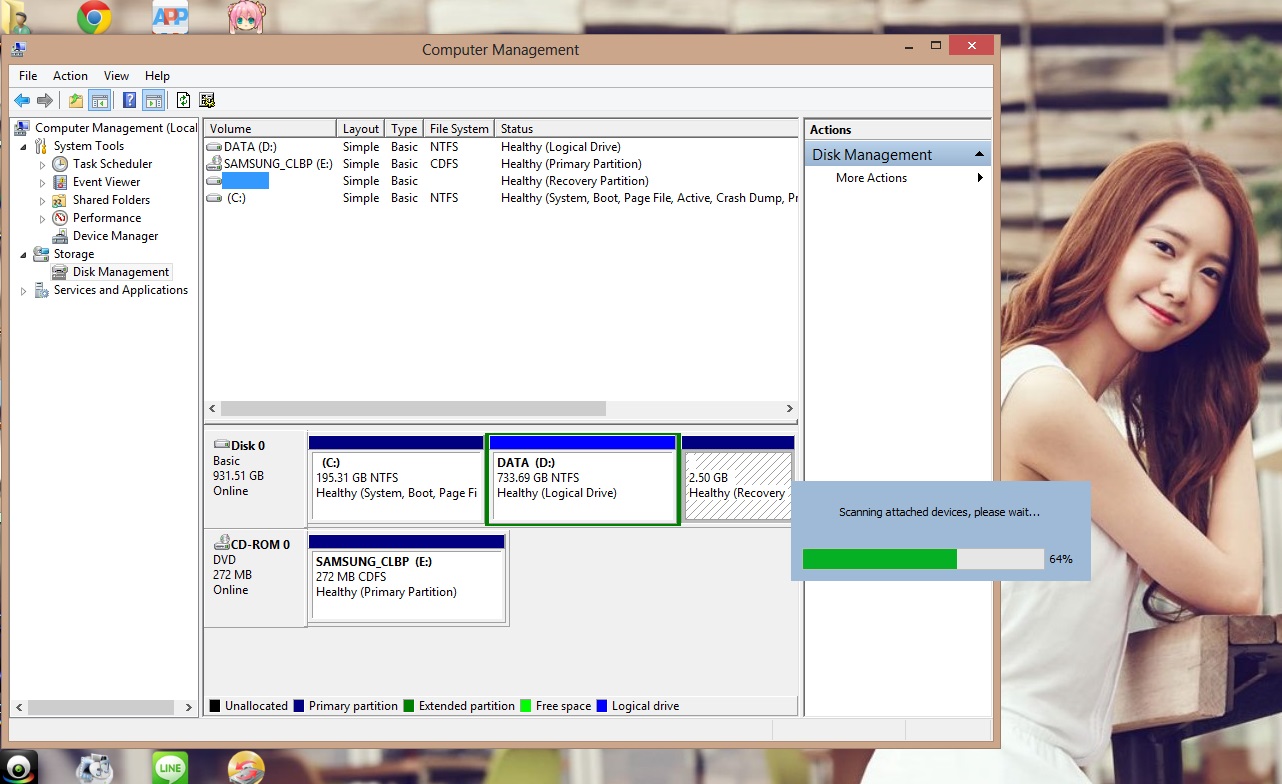Click the Task Scheduler clock icon
Viewport: 1282px width, 784px height.
(61, 164)
